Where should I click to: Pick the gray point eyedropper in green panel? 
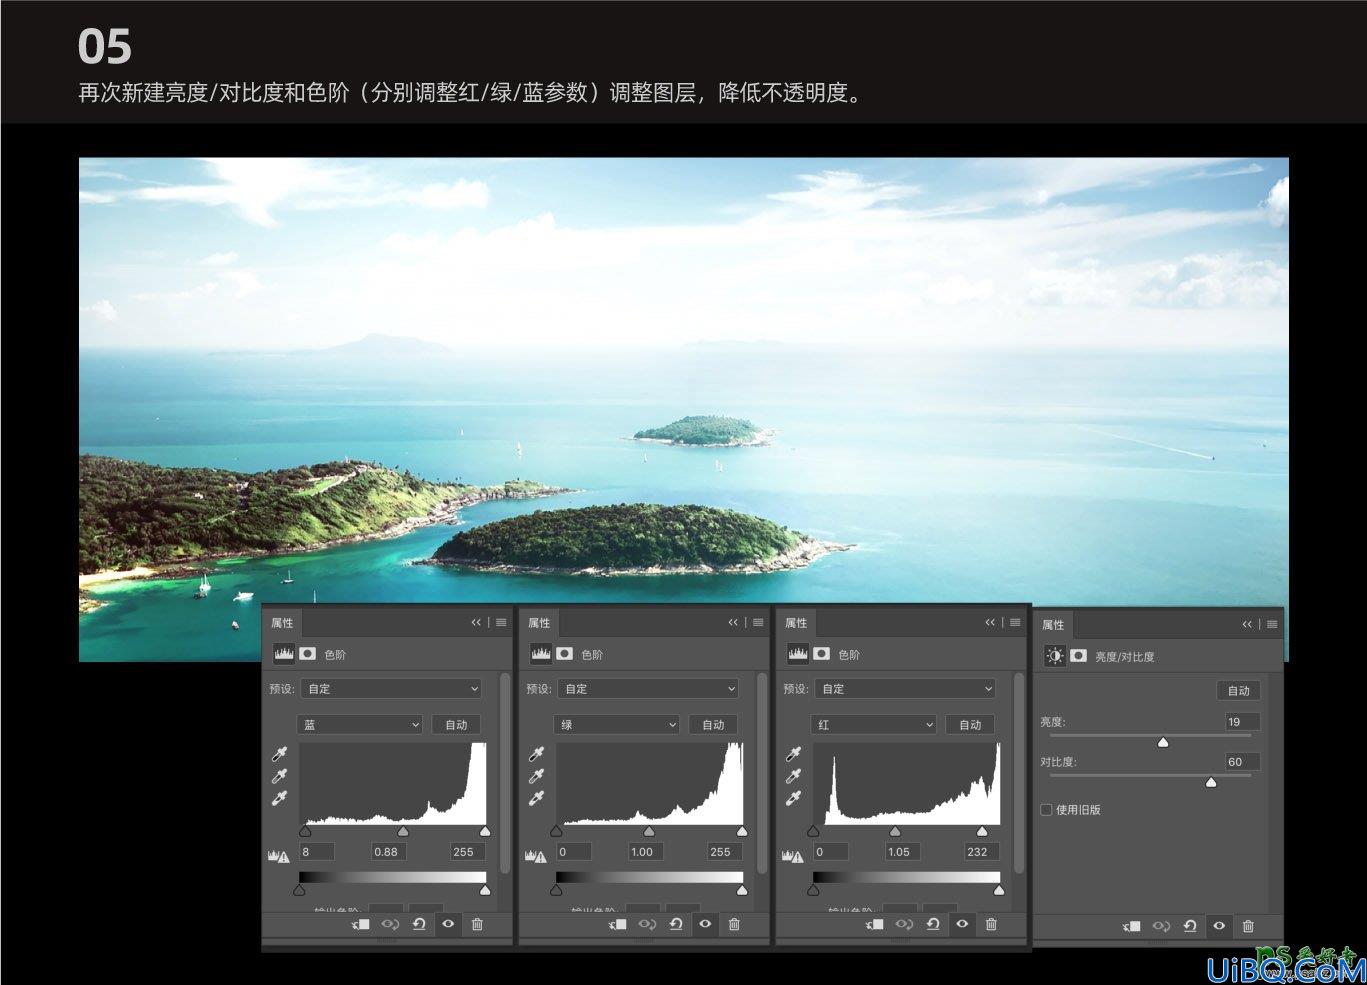pyautogui.click(x=537, y=776)
